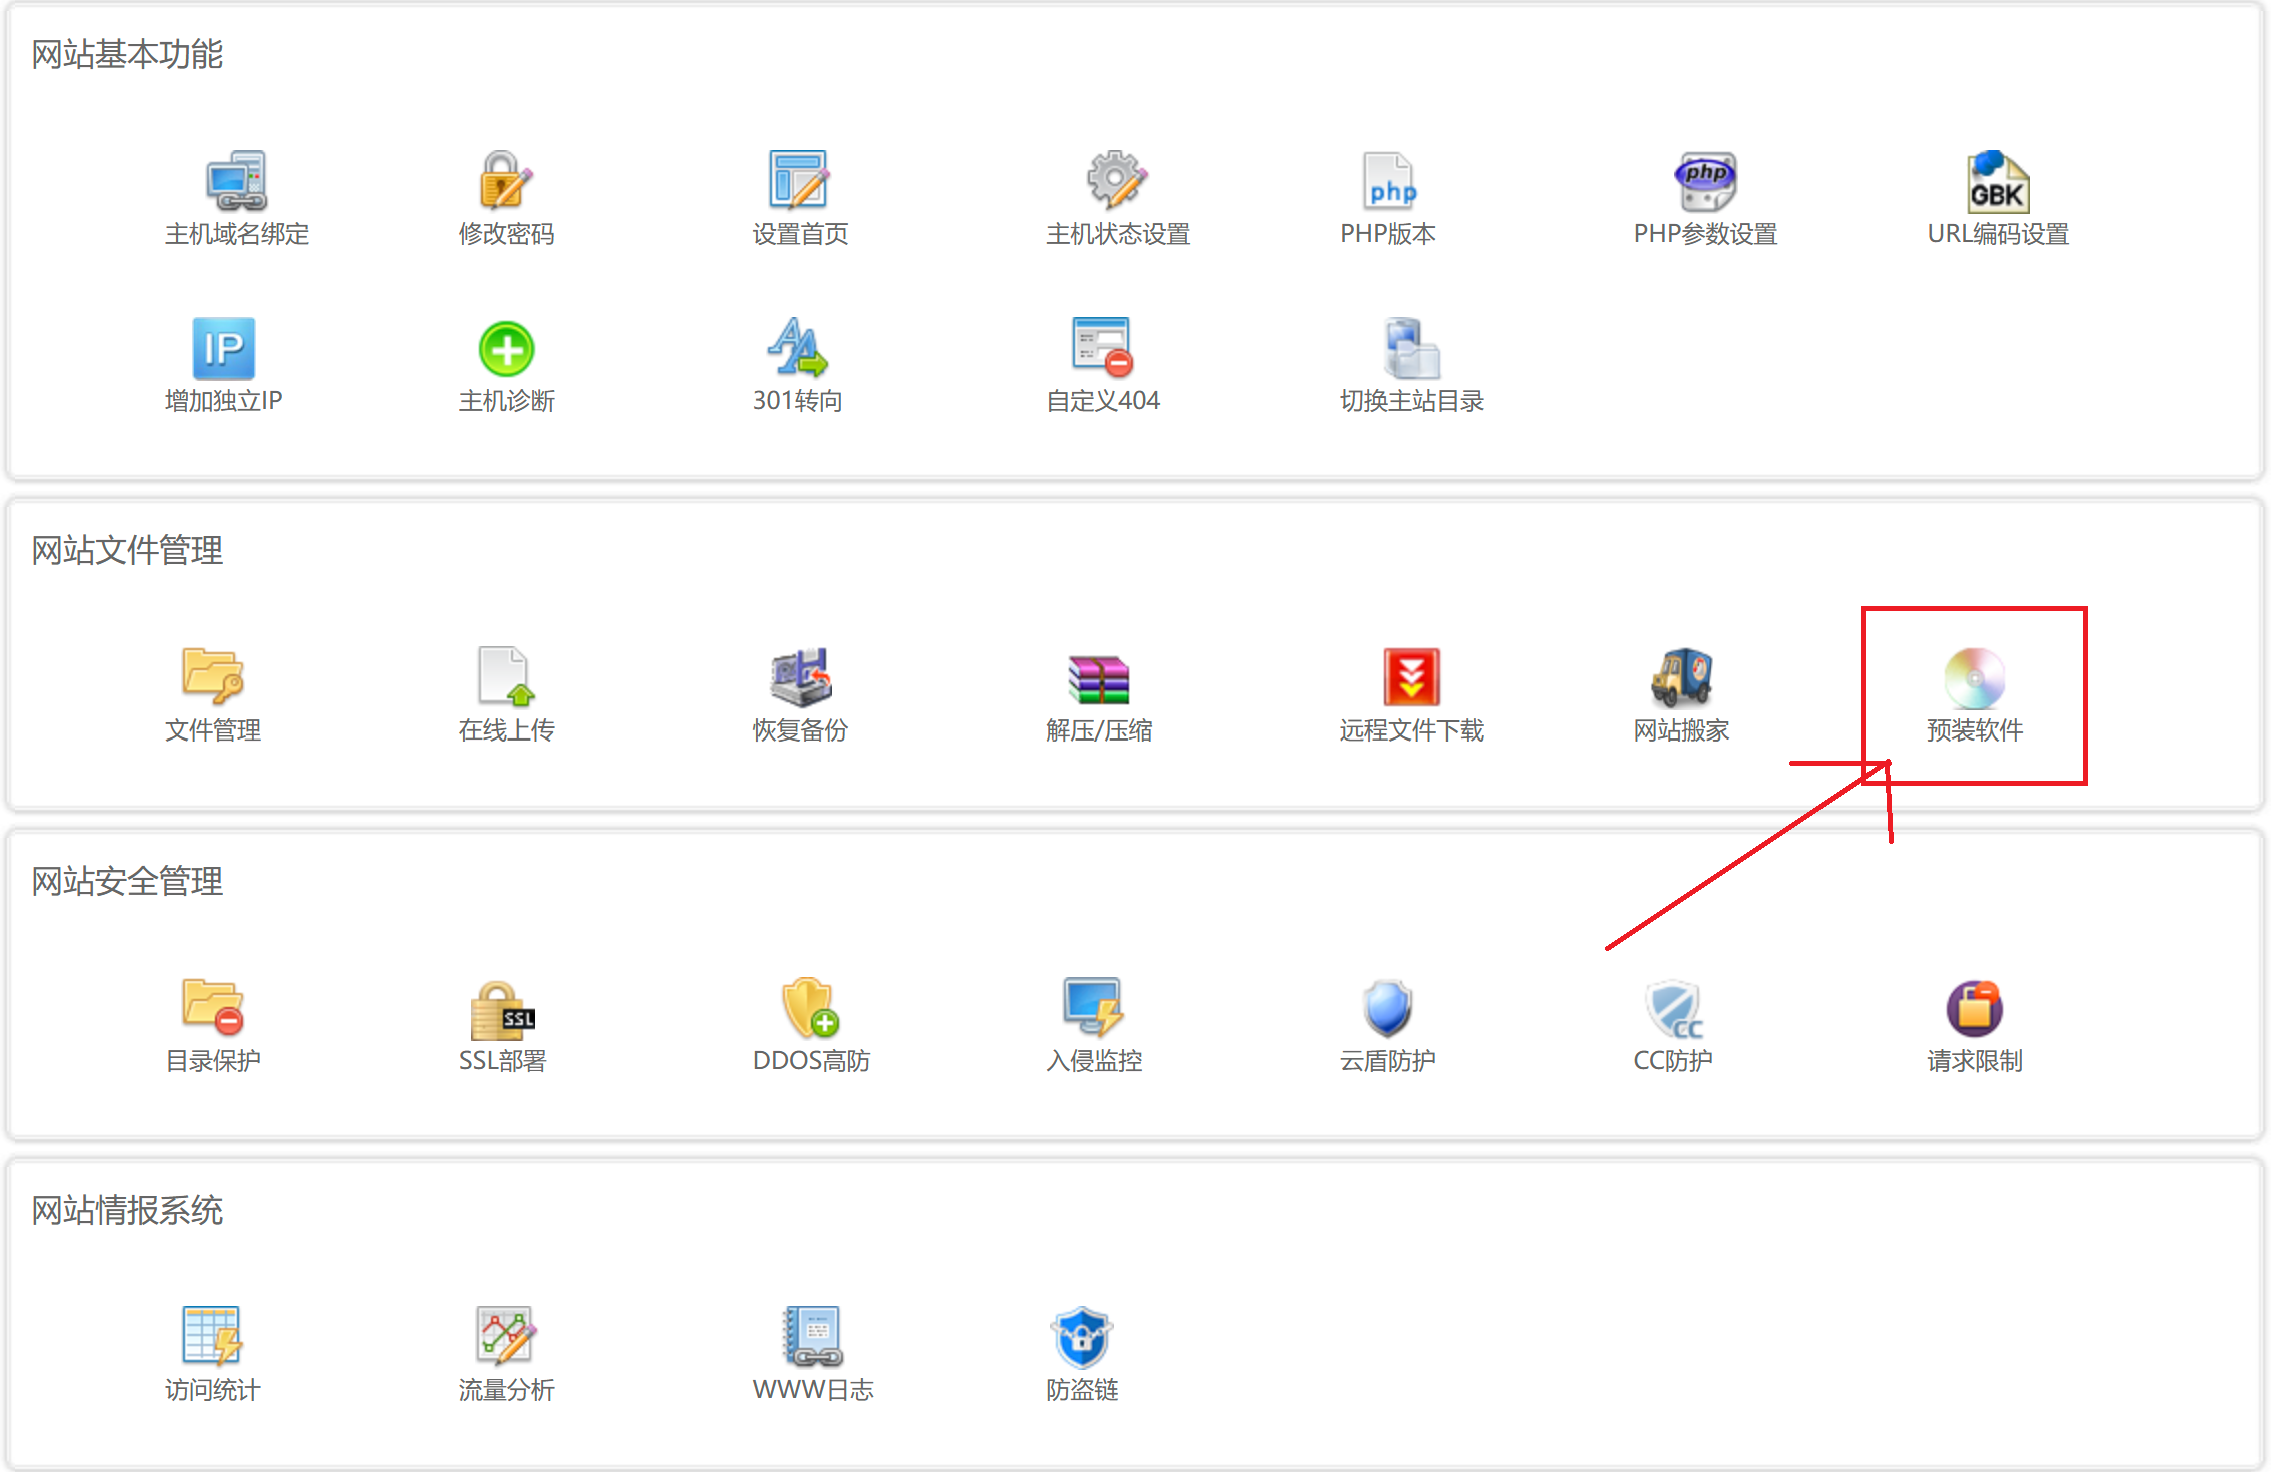The width and height of the screenshot is (2272, 1472).
Task: Open PHP参数设置 icon
Action: (1705, 181)
